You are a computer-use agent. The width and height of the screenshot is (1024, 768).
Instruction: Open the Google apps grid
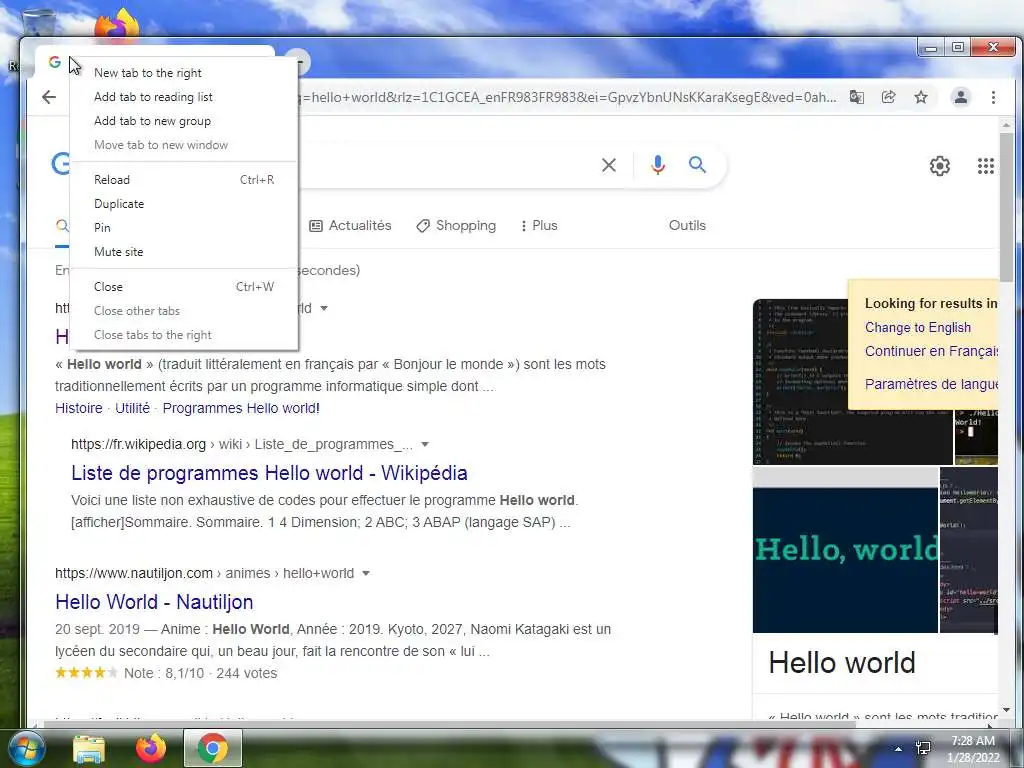point(985,166)
